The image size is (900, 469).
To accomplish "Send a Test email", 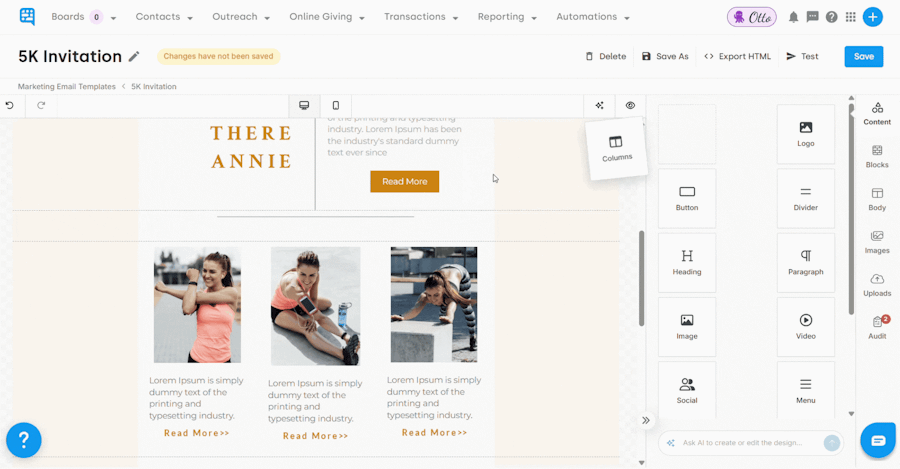I will [x=802, y=56].
